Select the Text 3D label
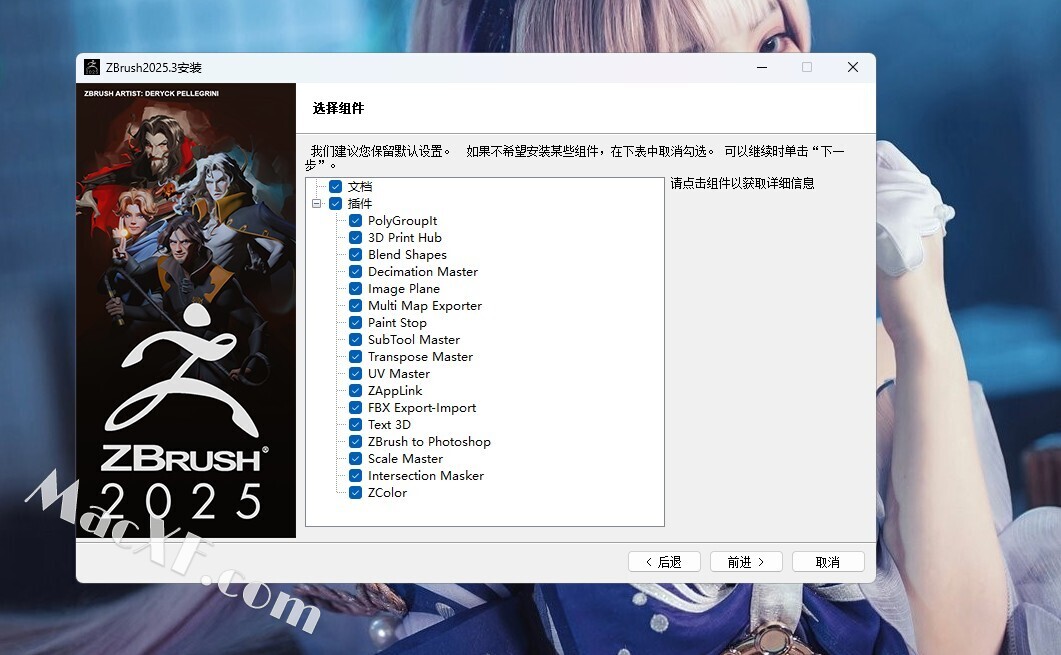Screen dimensions: 1061x655 click(389, 424)
